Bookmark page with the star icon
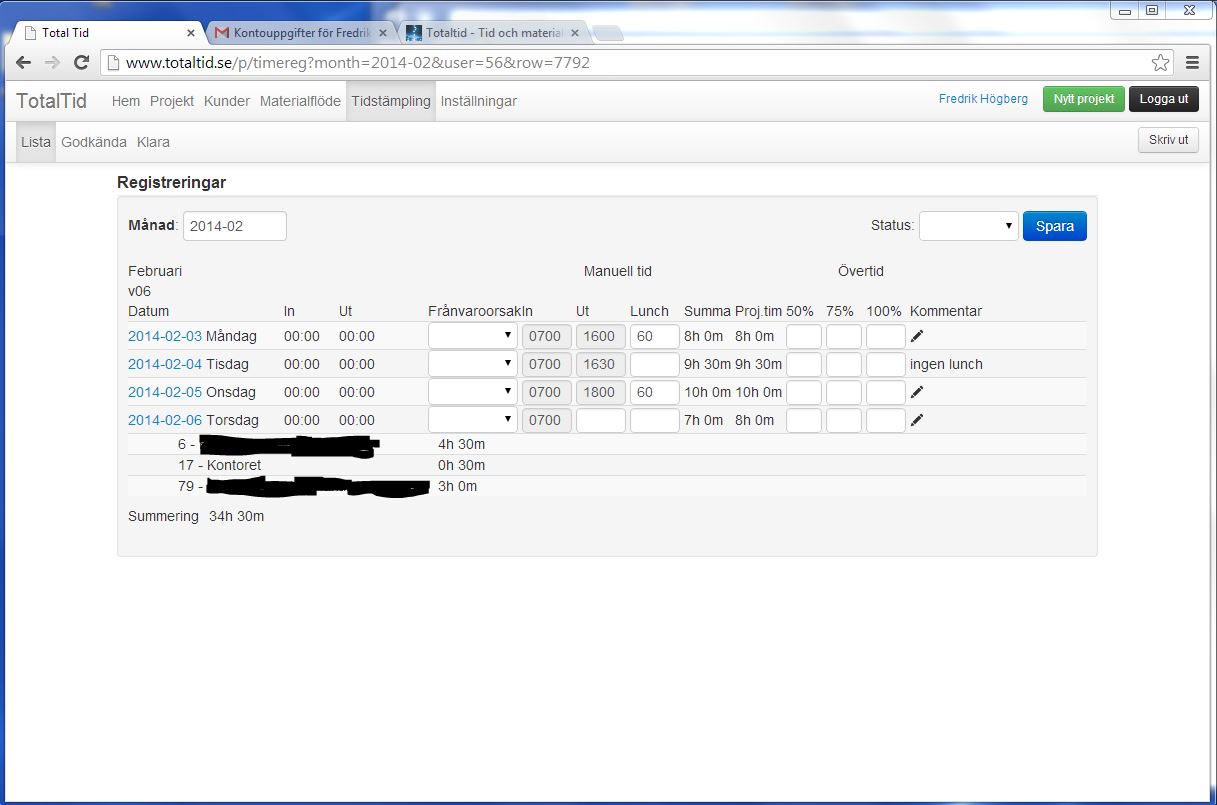Viewport: 1217px width, 805px height. [x=1160, y=63]
